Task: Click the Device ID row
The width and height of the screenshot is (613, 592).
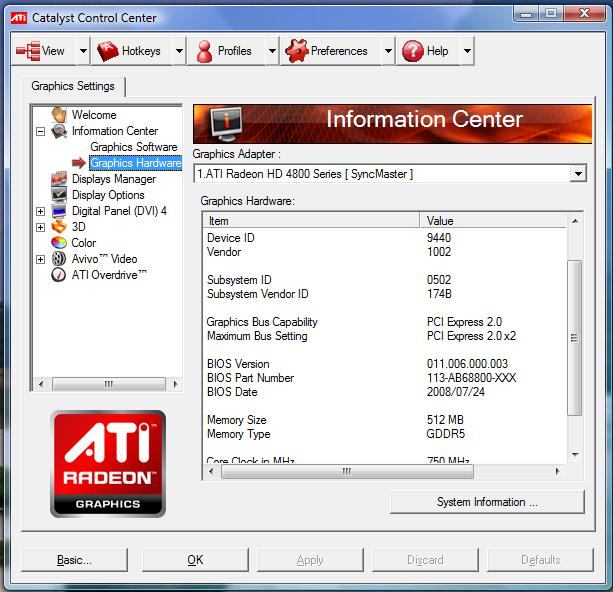Action: 385,238
